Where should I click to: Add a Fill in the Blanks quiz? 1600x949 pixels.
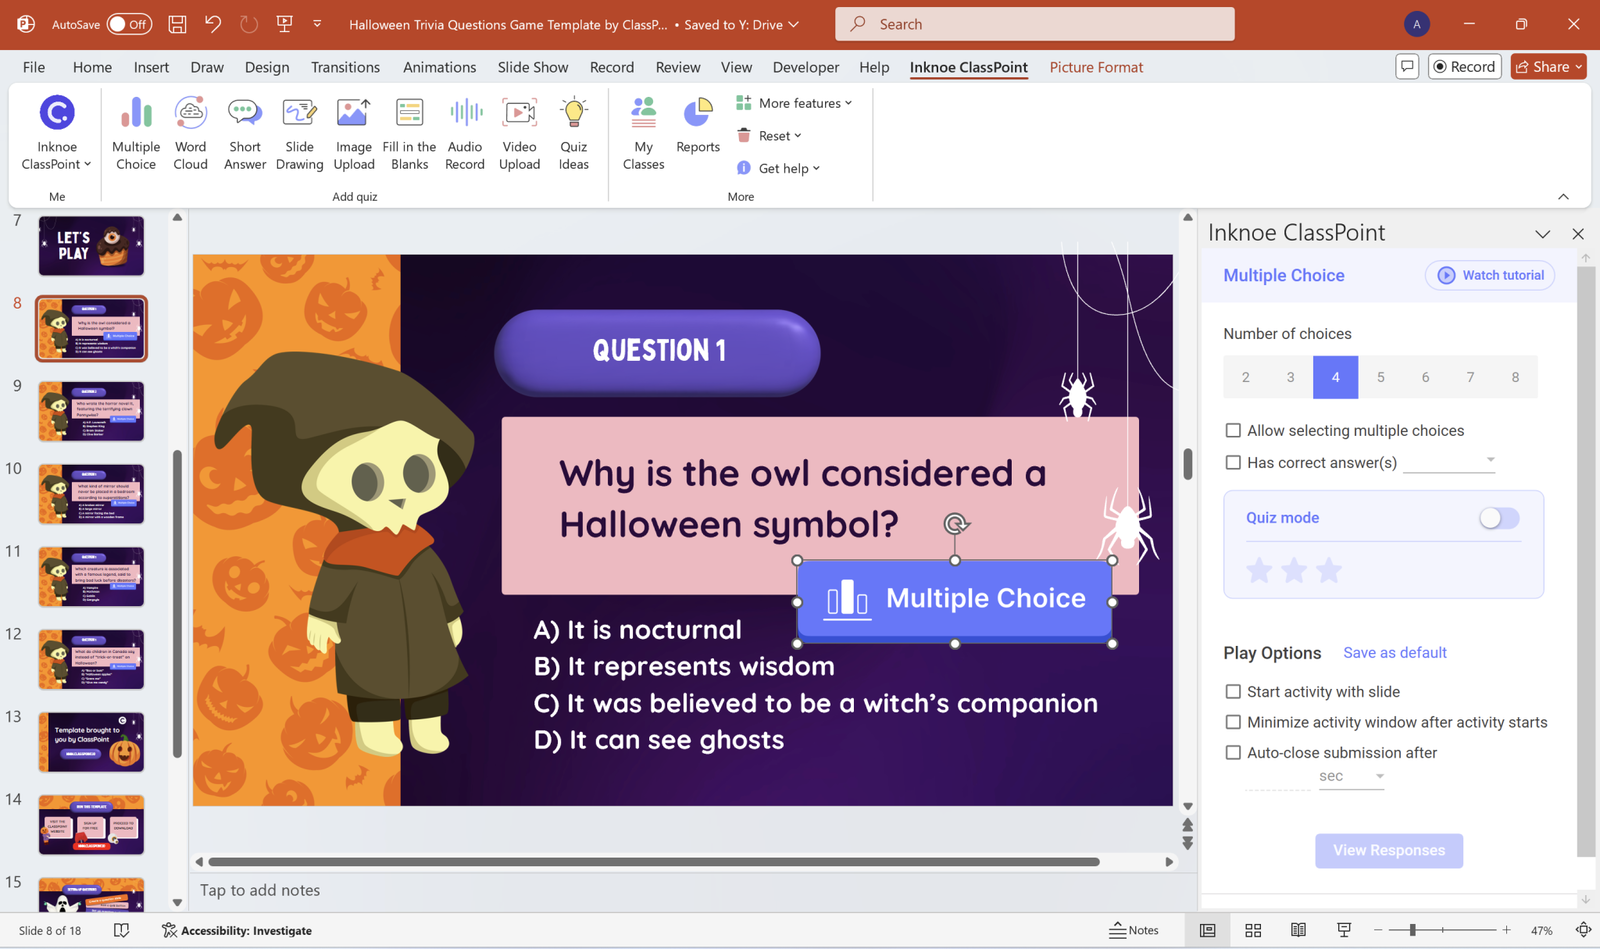409,131
